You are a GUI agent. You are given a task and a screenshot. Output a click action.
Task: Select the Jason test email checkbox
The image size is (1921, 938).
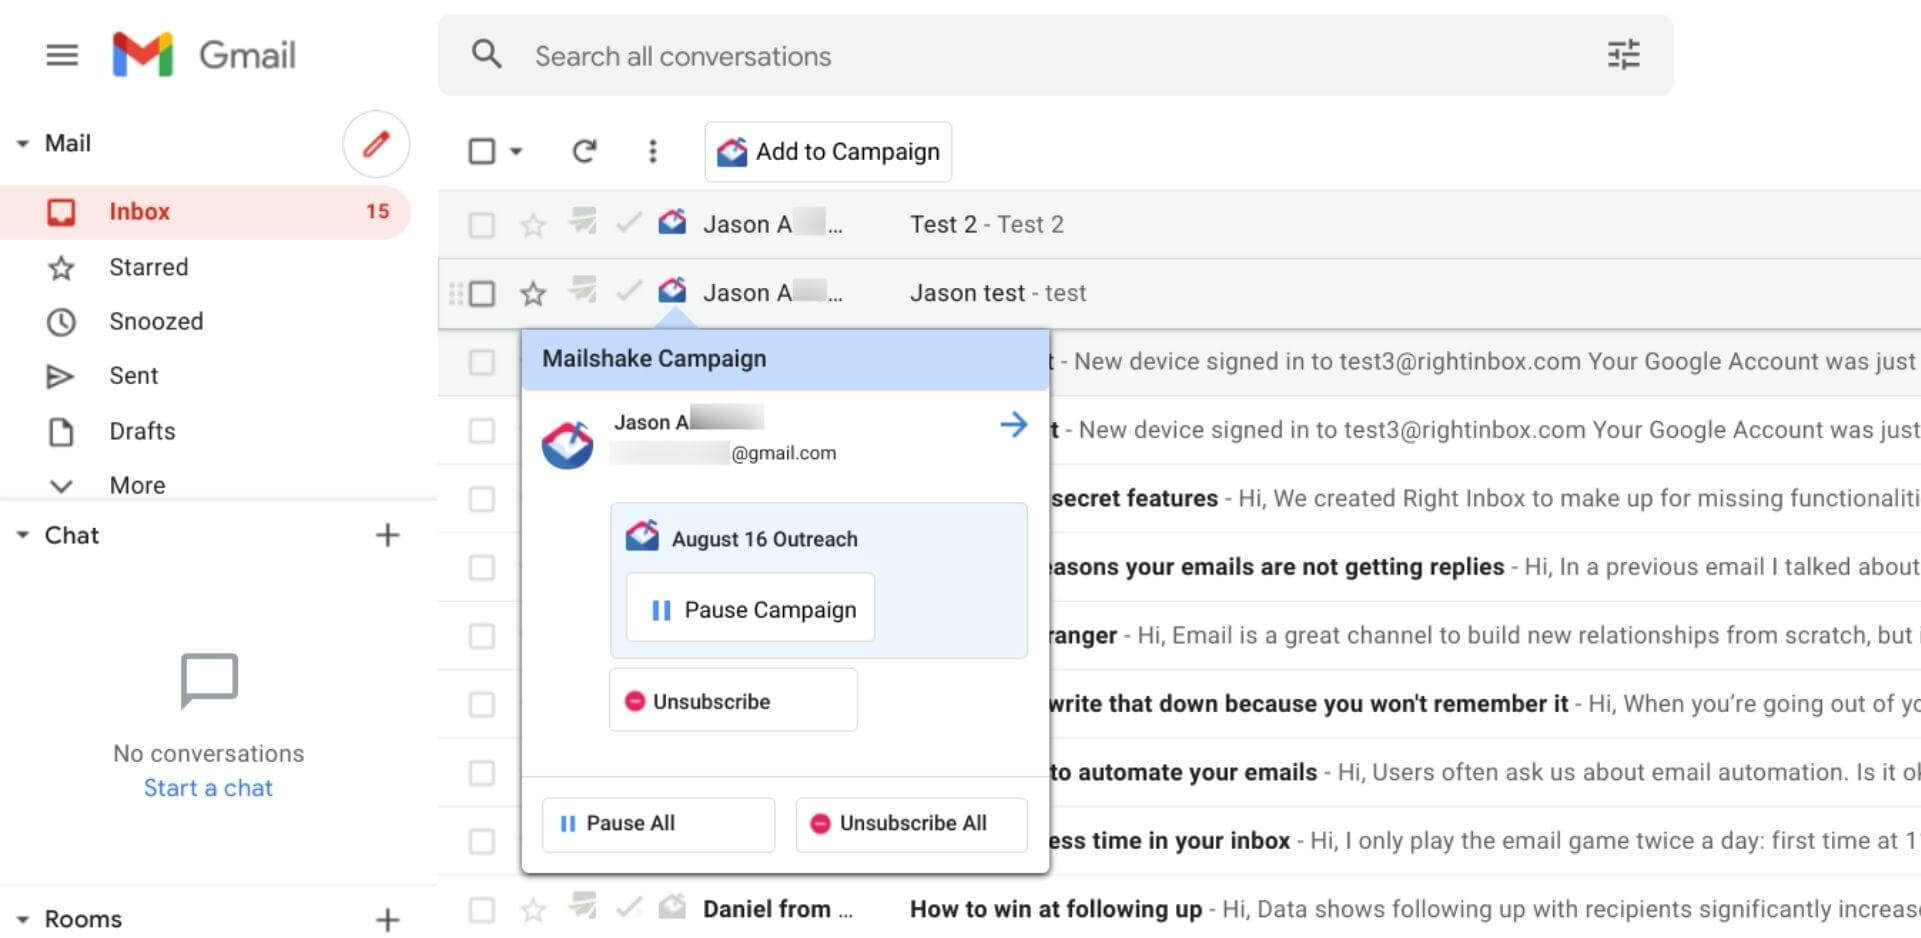[x=482, y=294]
